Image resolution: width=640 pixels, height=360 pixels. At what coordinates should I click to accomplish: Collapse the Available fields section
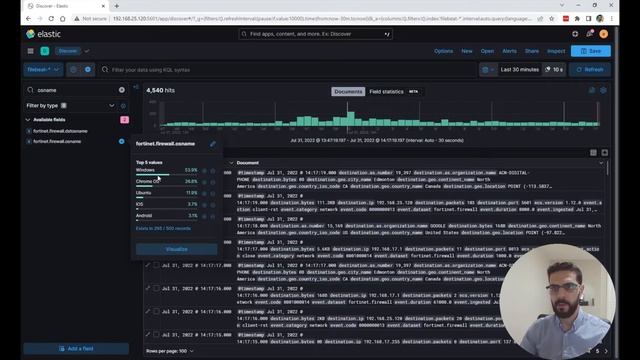click(28, 120)
